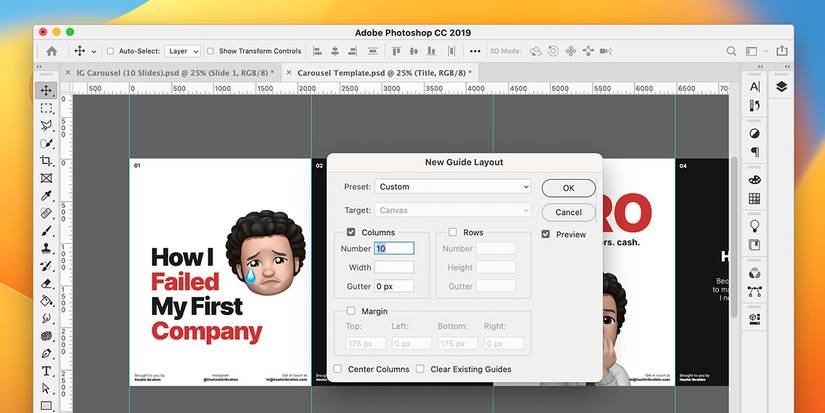Screen dimensions: 825x413
Task: Enable the Rows checkbox
Action: 452,232
